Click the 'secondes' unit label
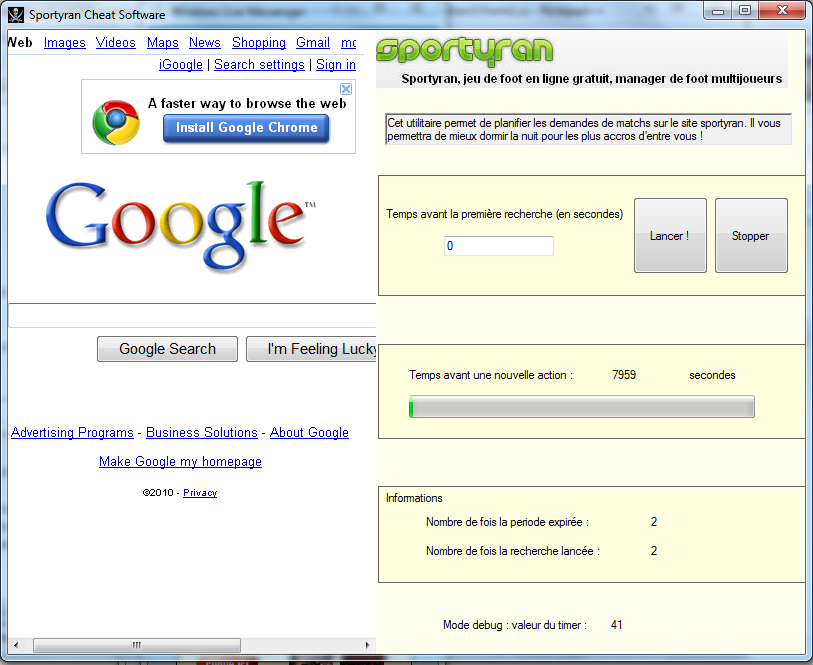Screen dimensions: 813x665 [x=712, y=375]
